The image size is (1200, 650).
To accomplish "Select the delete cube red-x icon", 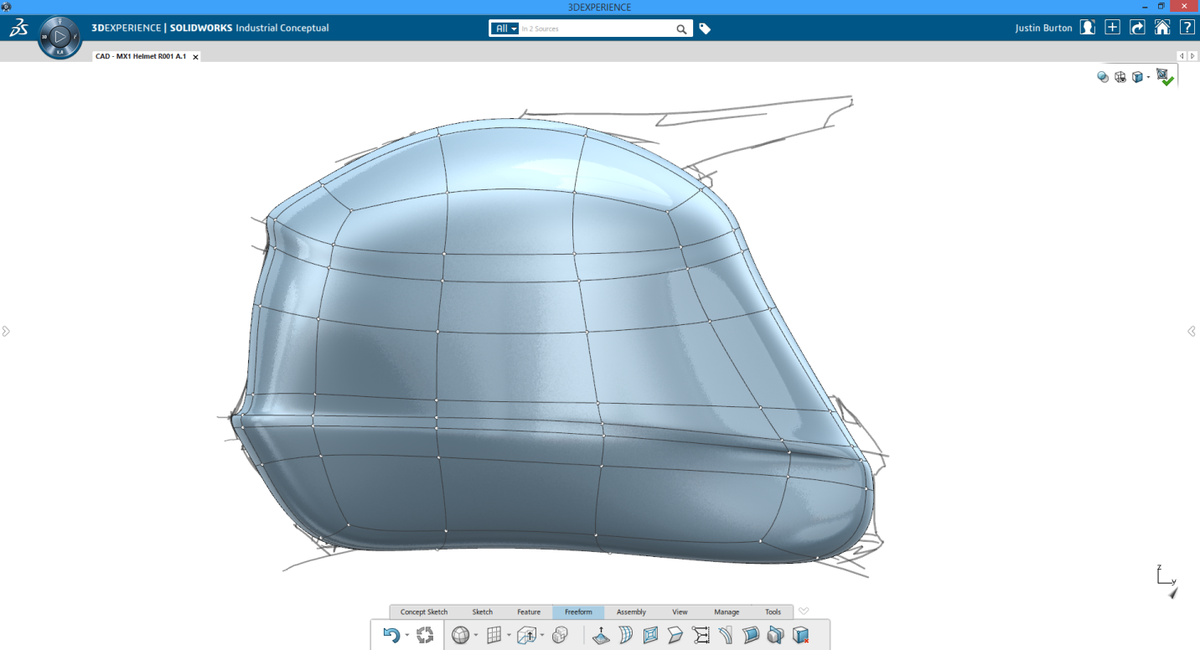I will [800, 635].
